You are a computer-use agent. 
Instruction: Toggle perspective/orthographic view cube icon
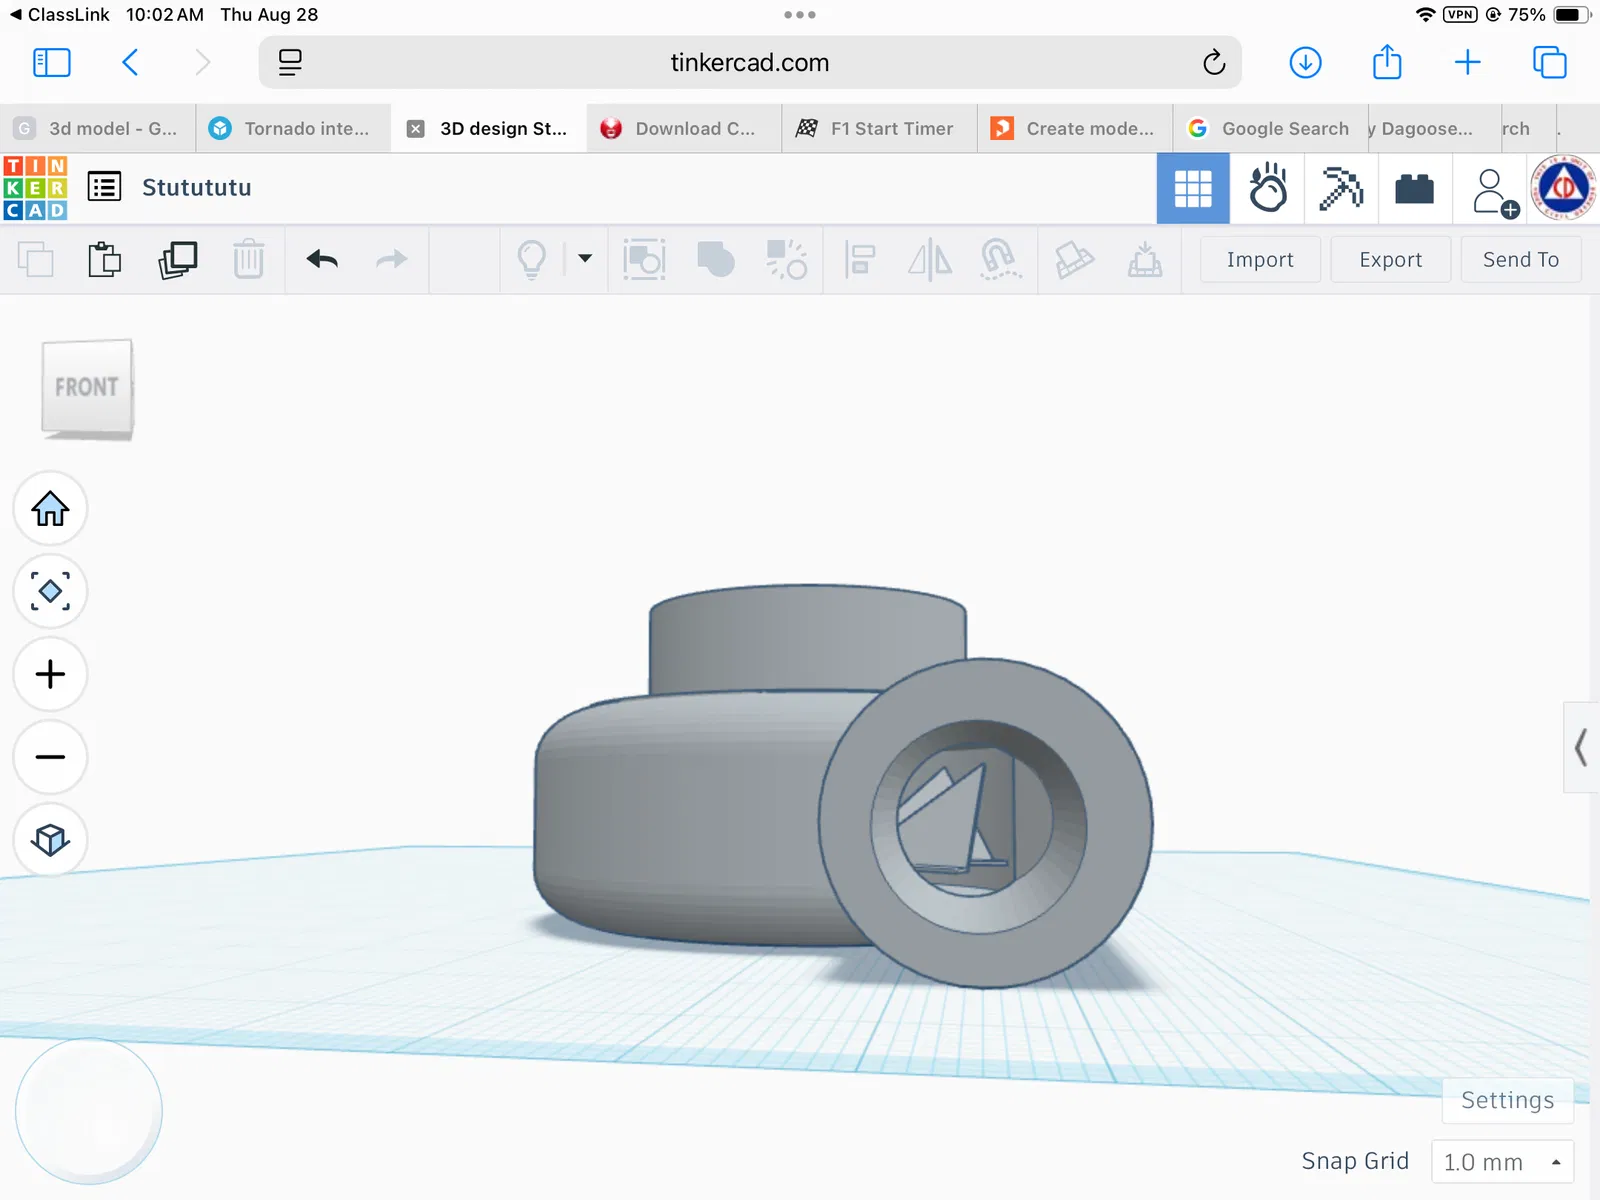tap(50, 840)
